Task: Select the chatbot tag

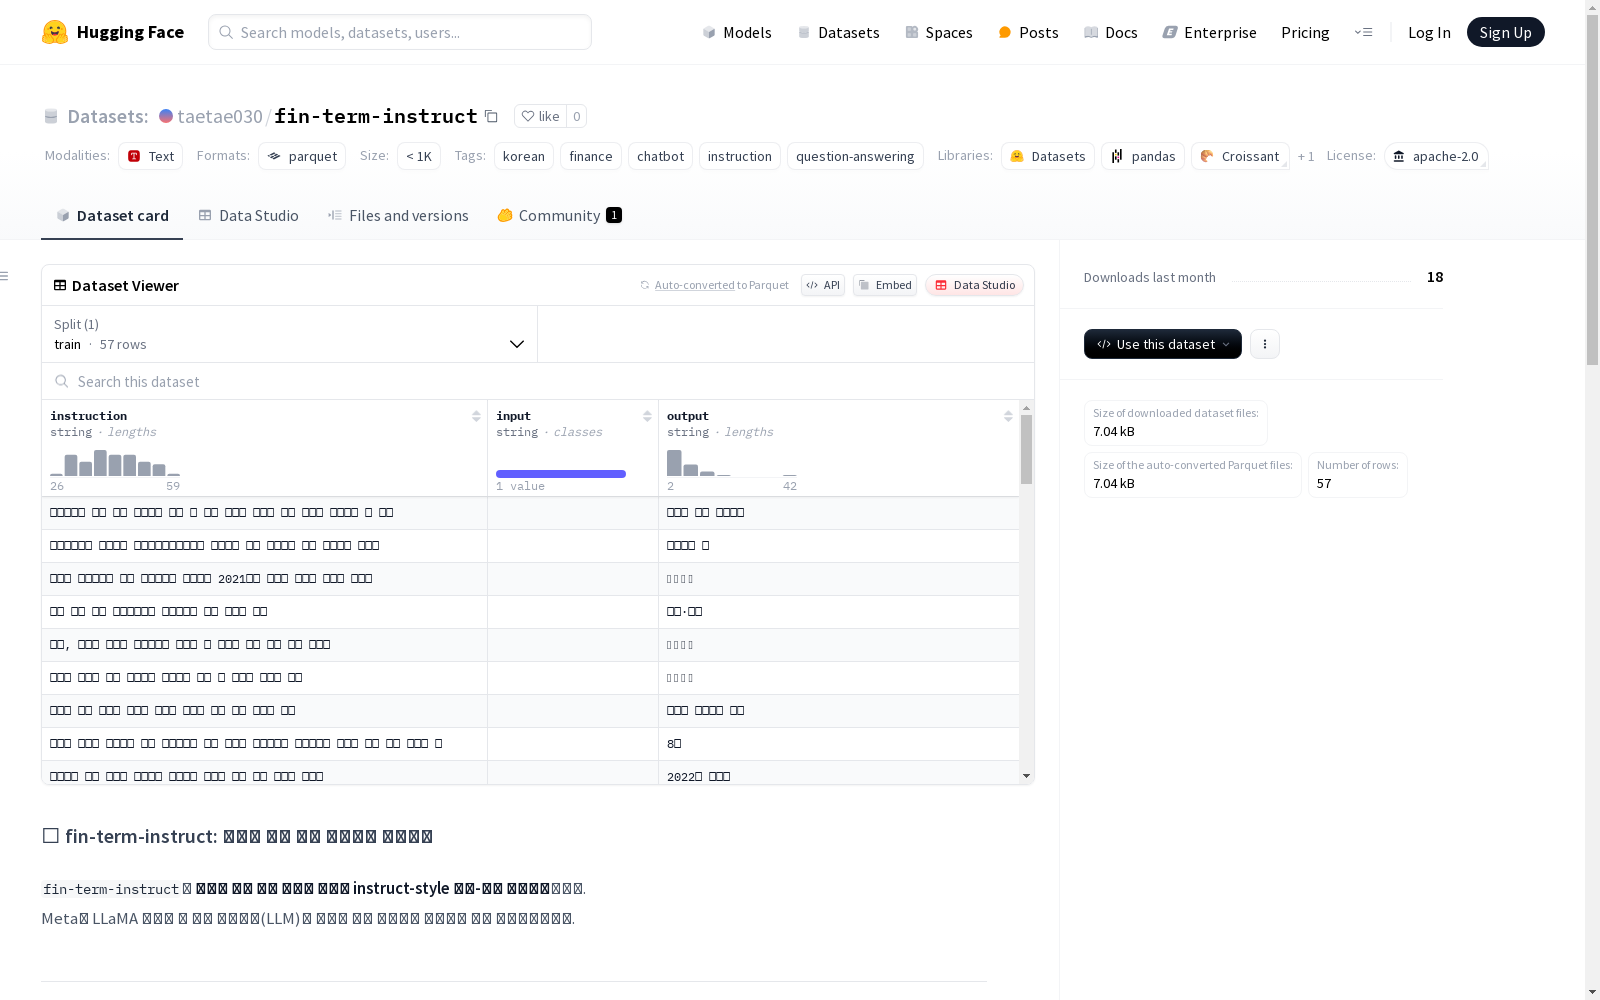Action: pyautogui.click(x=660, y=156)
